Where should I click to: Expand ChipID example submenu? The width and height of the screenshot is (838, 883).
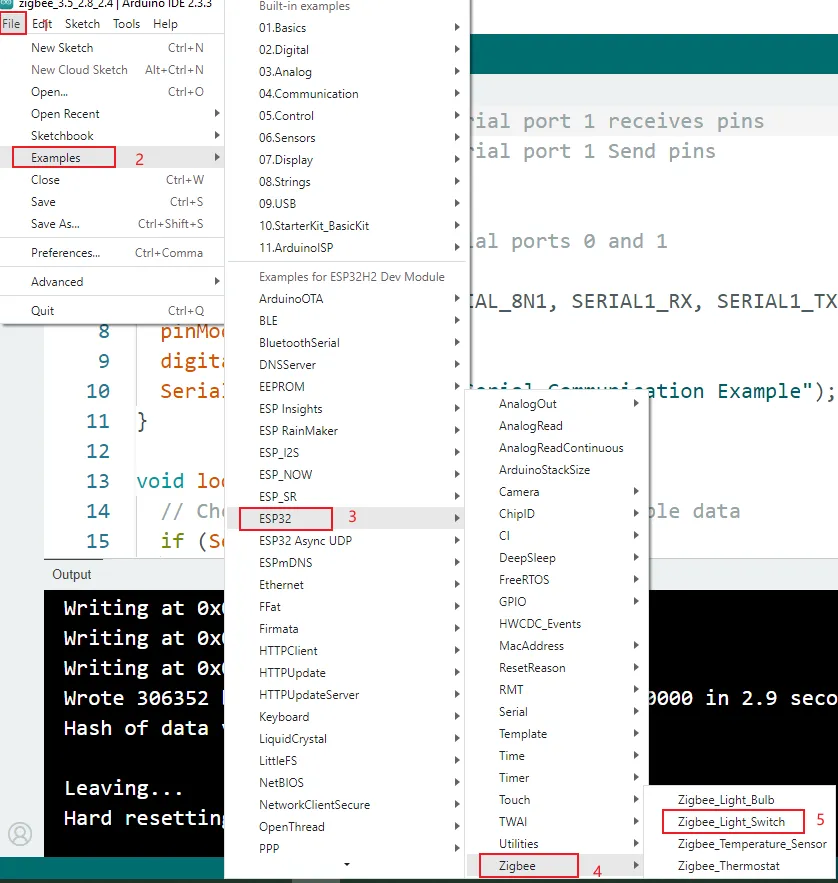tap(556, 513)
